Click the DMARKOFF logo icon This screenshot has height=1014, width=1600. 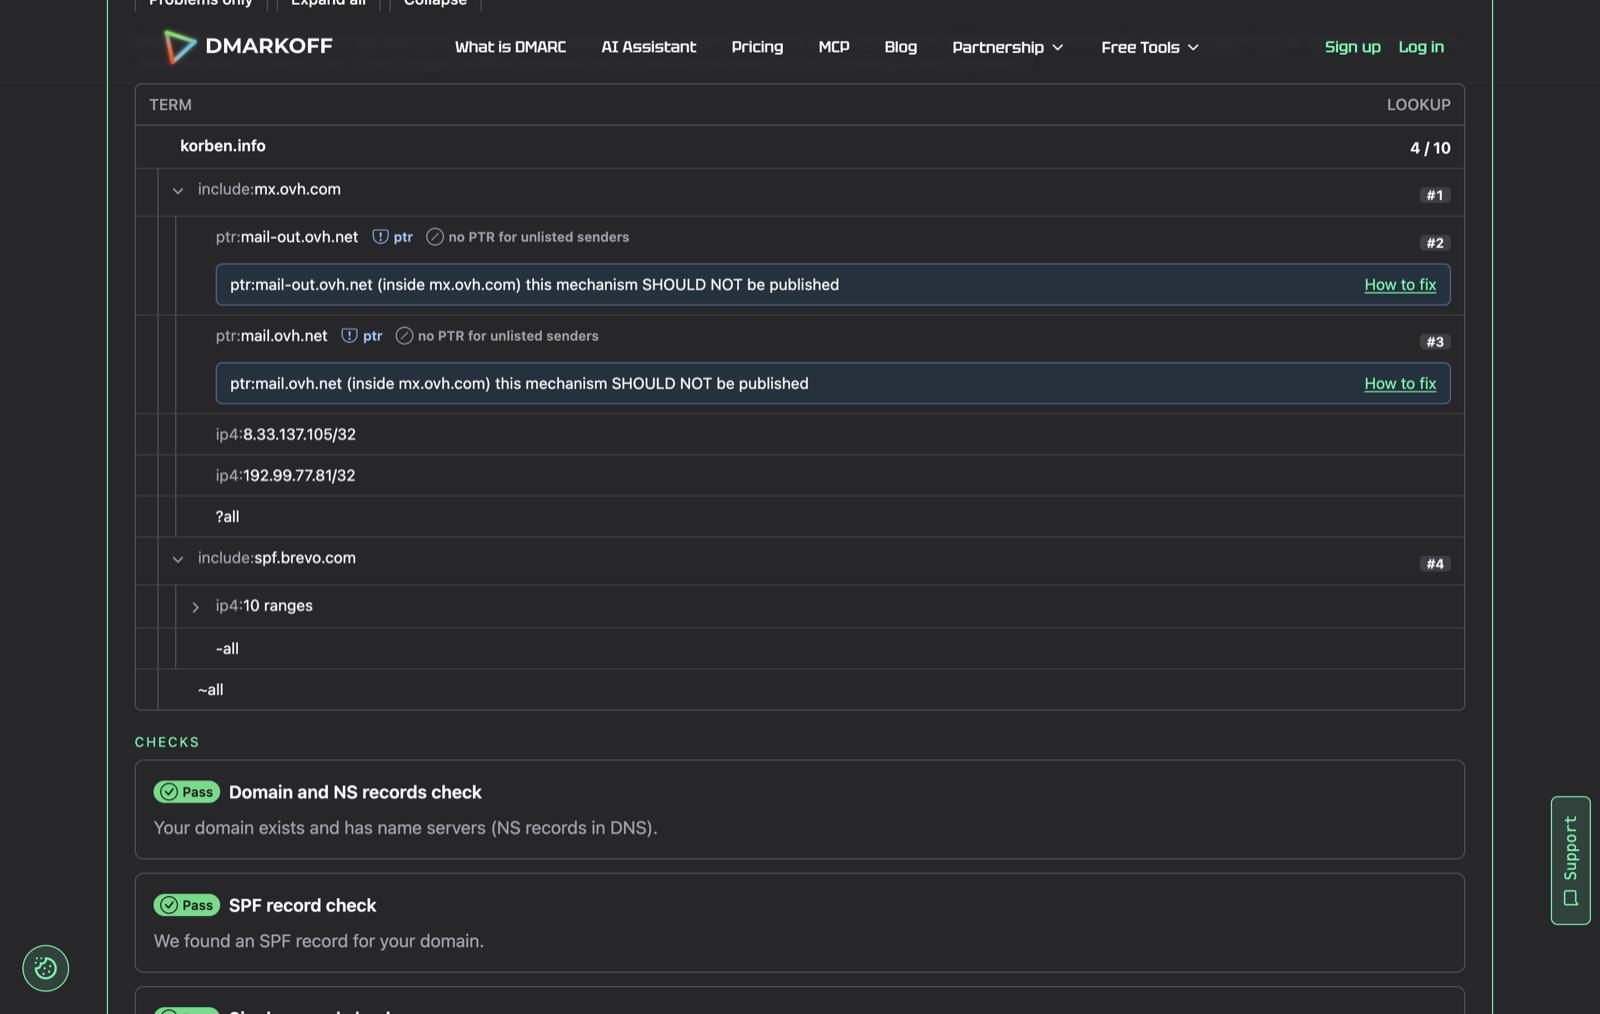[180, 46]
